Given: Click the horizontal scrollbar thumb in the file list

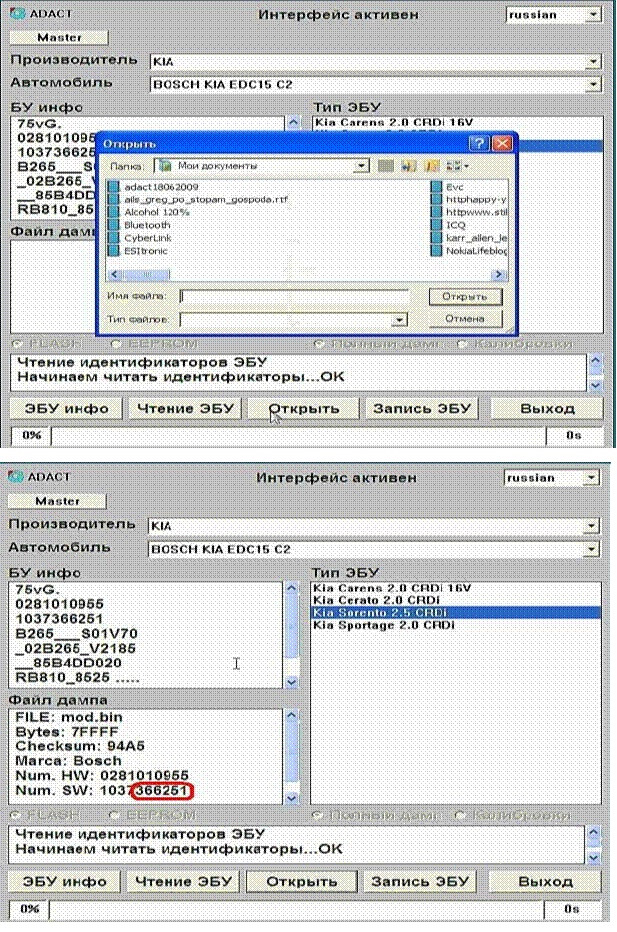Looking at the screenshot, I should [x=147, y=275].
